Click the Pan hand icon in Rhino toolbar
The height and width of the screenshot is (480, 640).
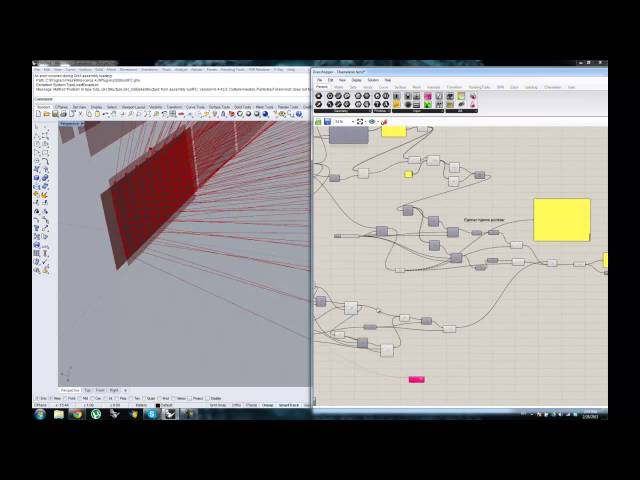point(114,114)
